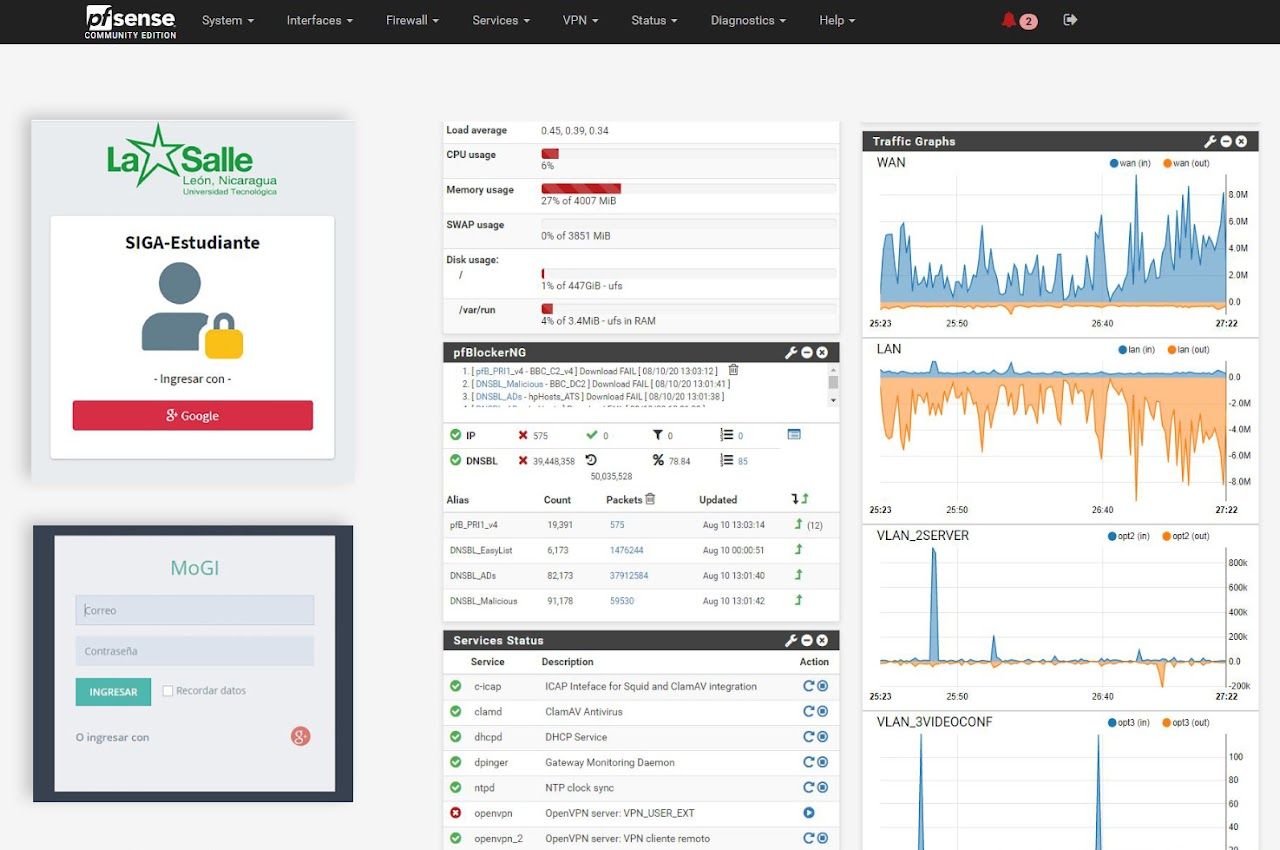1280x850 pixels.
Task: Open Traffic Graphs wrench settings
Action: 1211,141
